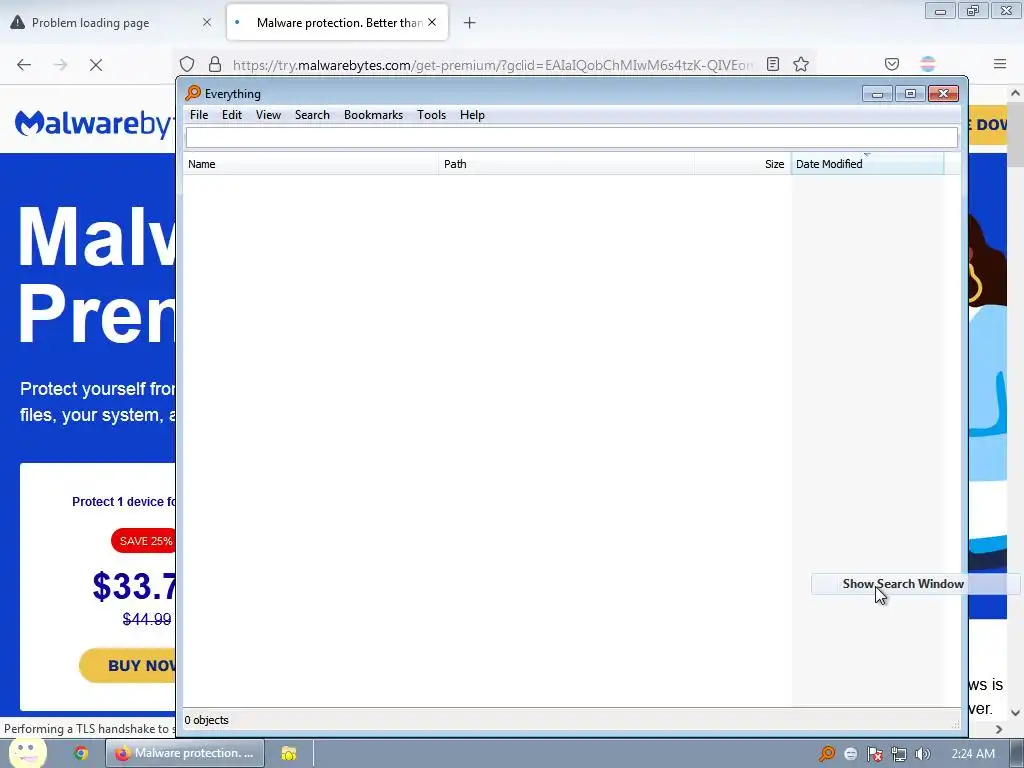Open the Start button on taskbar
The image size is (1024, 768).
(x=27, y=753)
